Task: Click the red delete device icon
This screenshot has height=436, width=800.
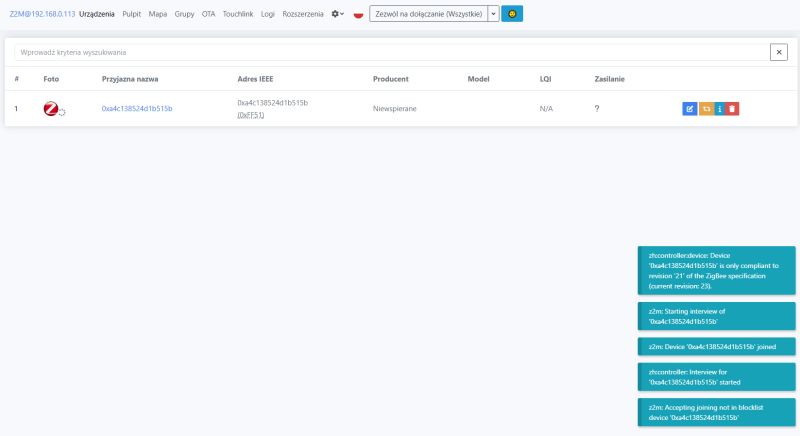Action: click(x=732, y=109)
